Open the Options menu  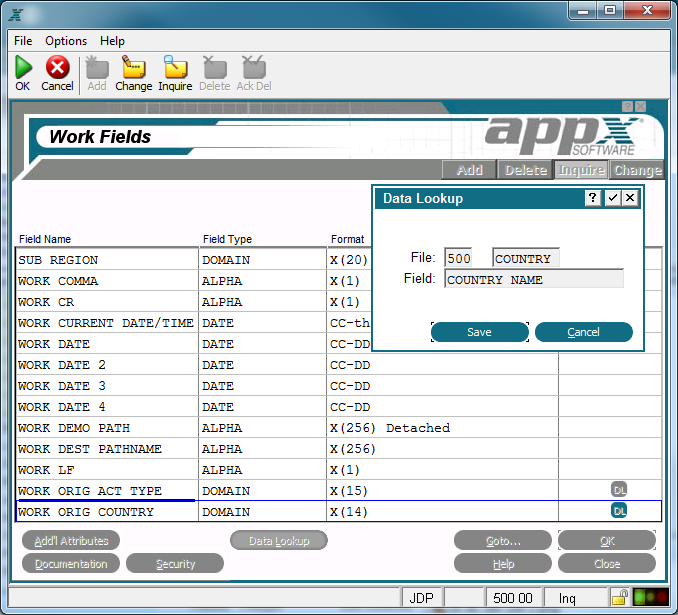point(66,41)
